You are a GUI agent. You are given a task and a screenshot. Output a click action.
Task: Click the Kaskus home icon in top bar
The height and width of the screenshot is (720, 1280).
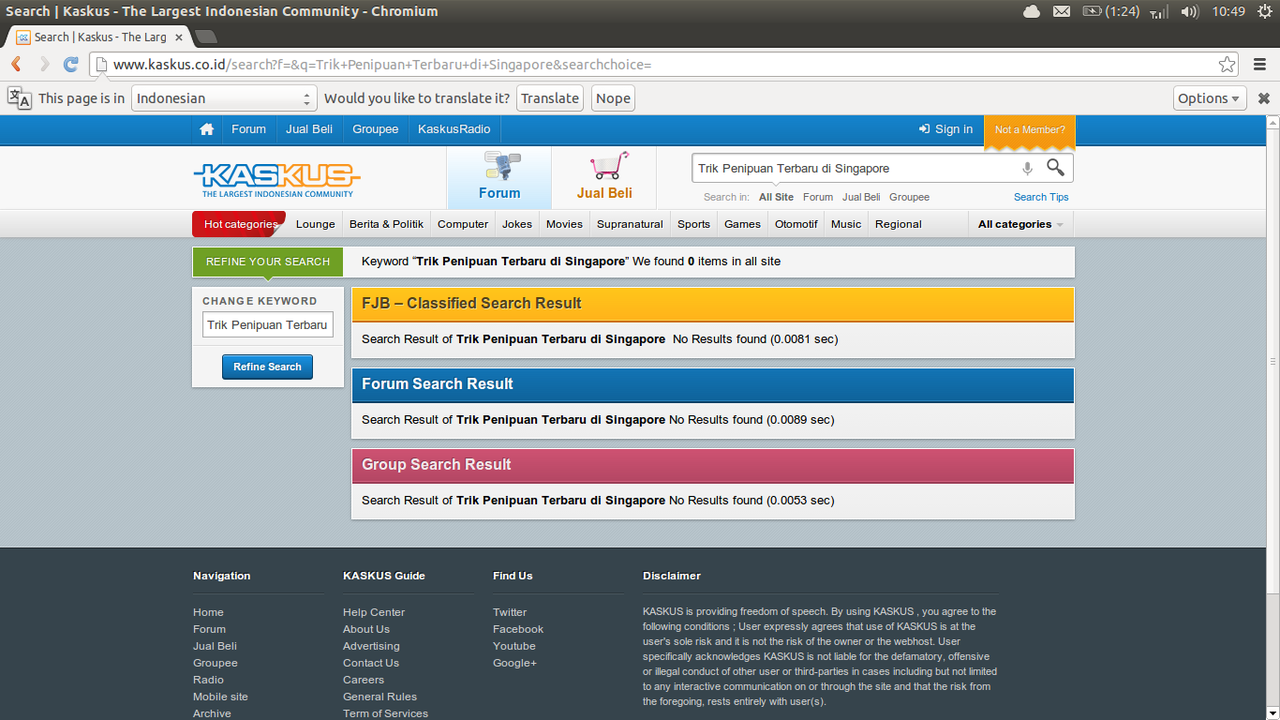pos(207,129)
